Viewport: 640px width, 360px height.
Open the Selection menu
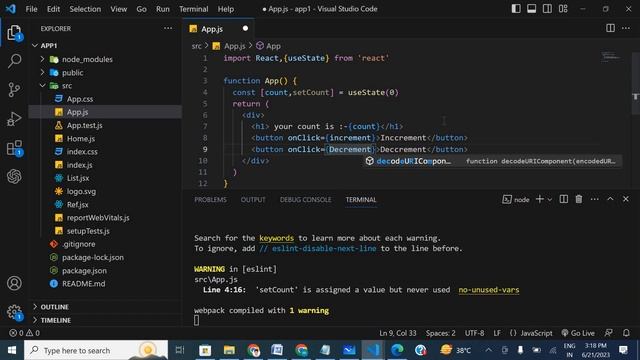tap(85, 9)
